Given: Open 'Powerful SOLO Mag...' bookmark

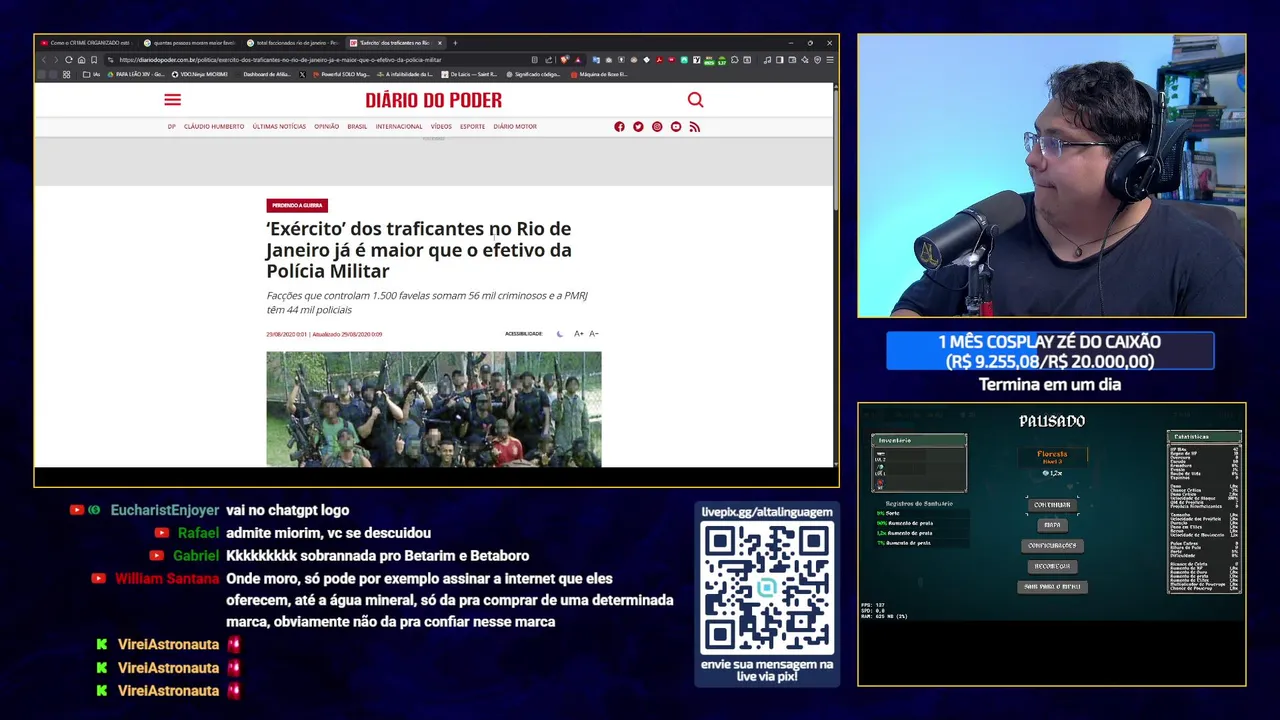Looking at the screenshot, I should [341, 74].
